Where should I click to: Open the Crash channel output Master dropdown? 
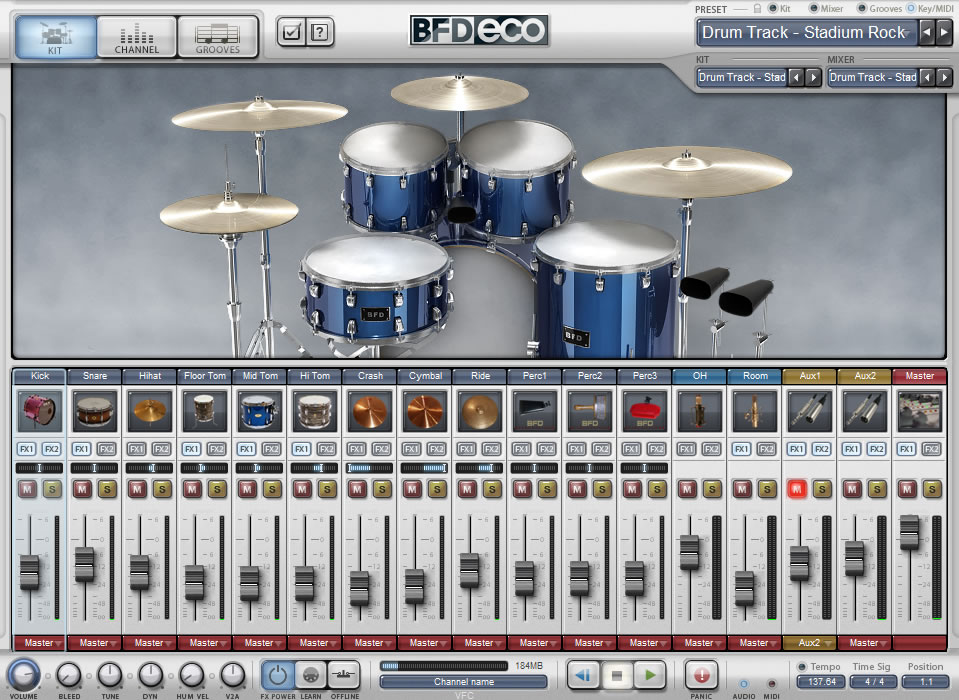pos(370,643)
